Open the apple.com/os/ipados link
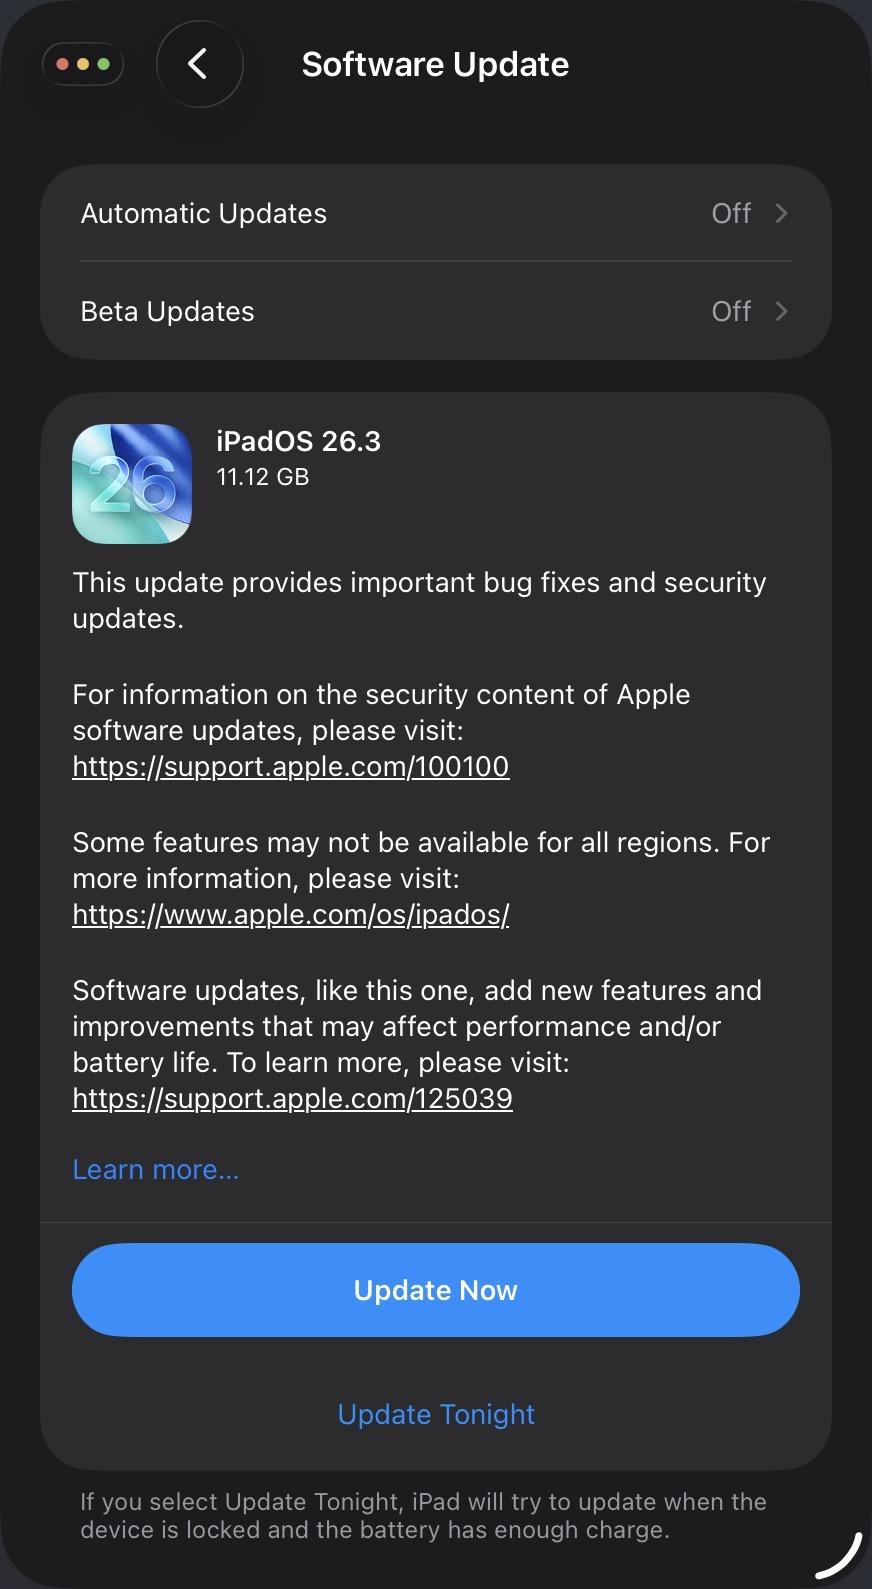The image size is (872, 1589). (x=291, y=915)
